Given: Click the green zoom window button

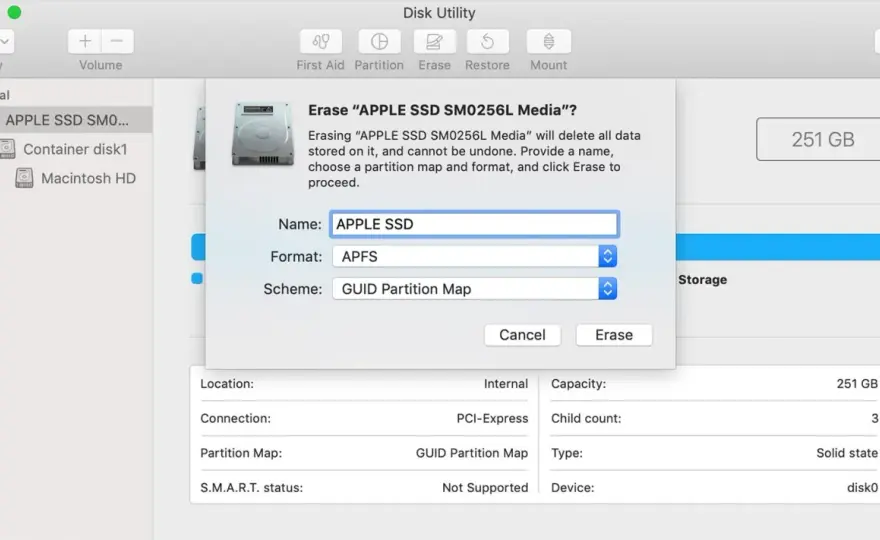Looking at the screenshot, I should [x=14, y=12].
